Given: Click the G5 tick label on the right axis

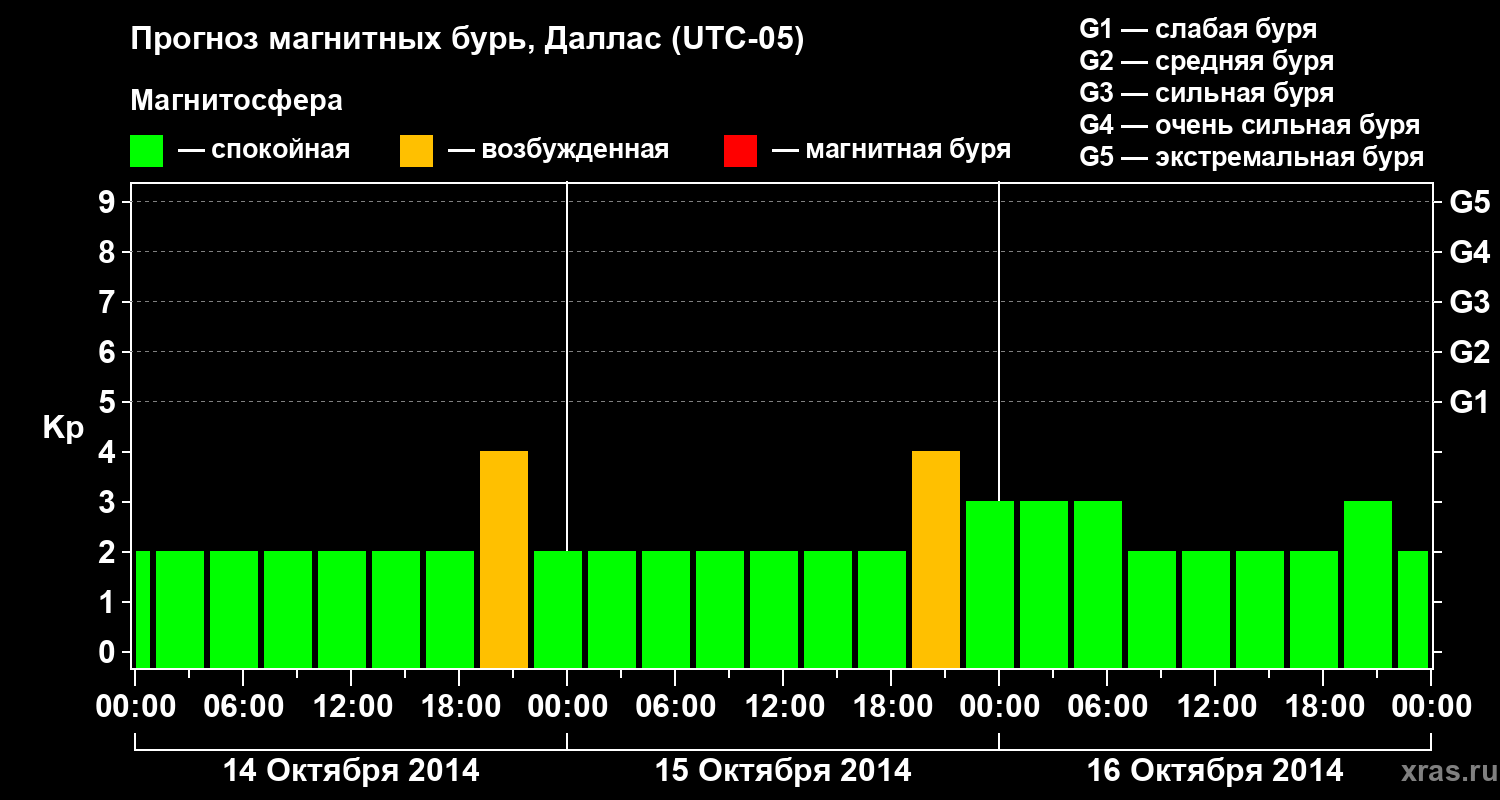Looking at the screenshot, I should (x=1469, y=202).
